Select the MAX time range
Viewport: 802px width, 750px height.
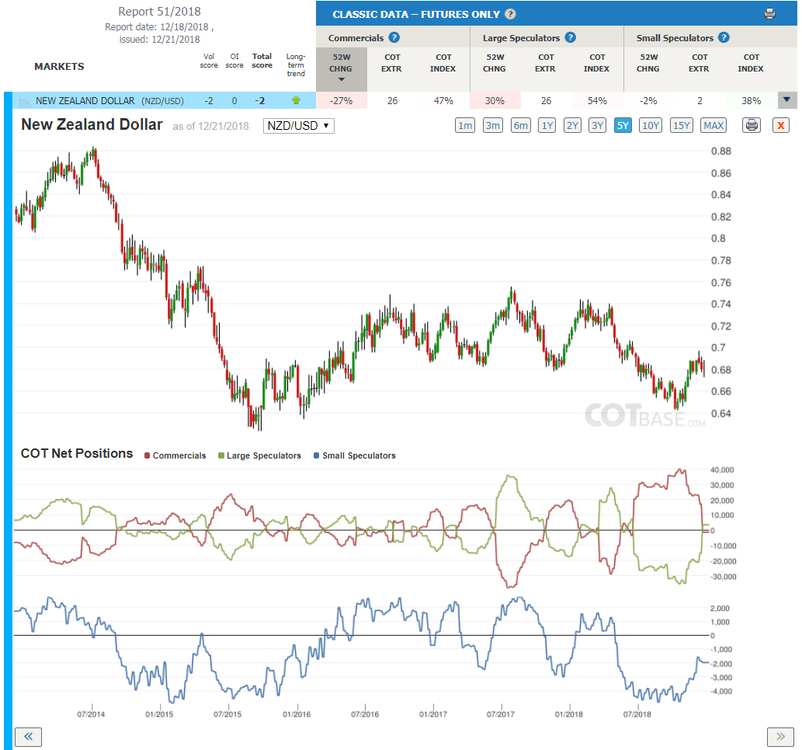(x=714, y=125)
